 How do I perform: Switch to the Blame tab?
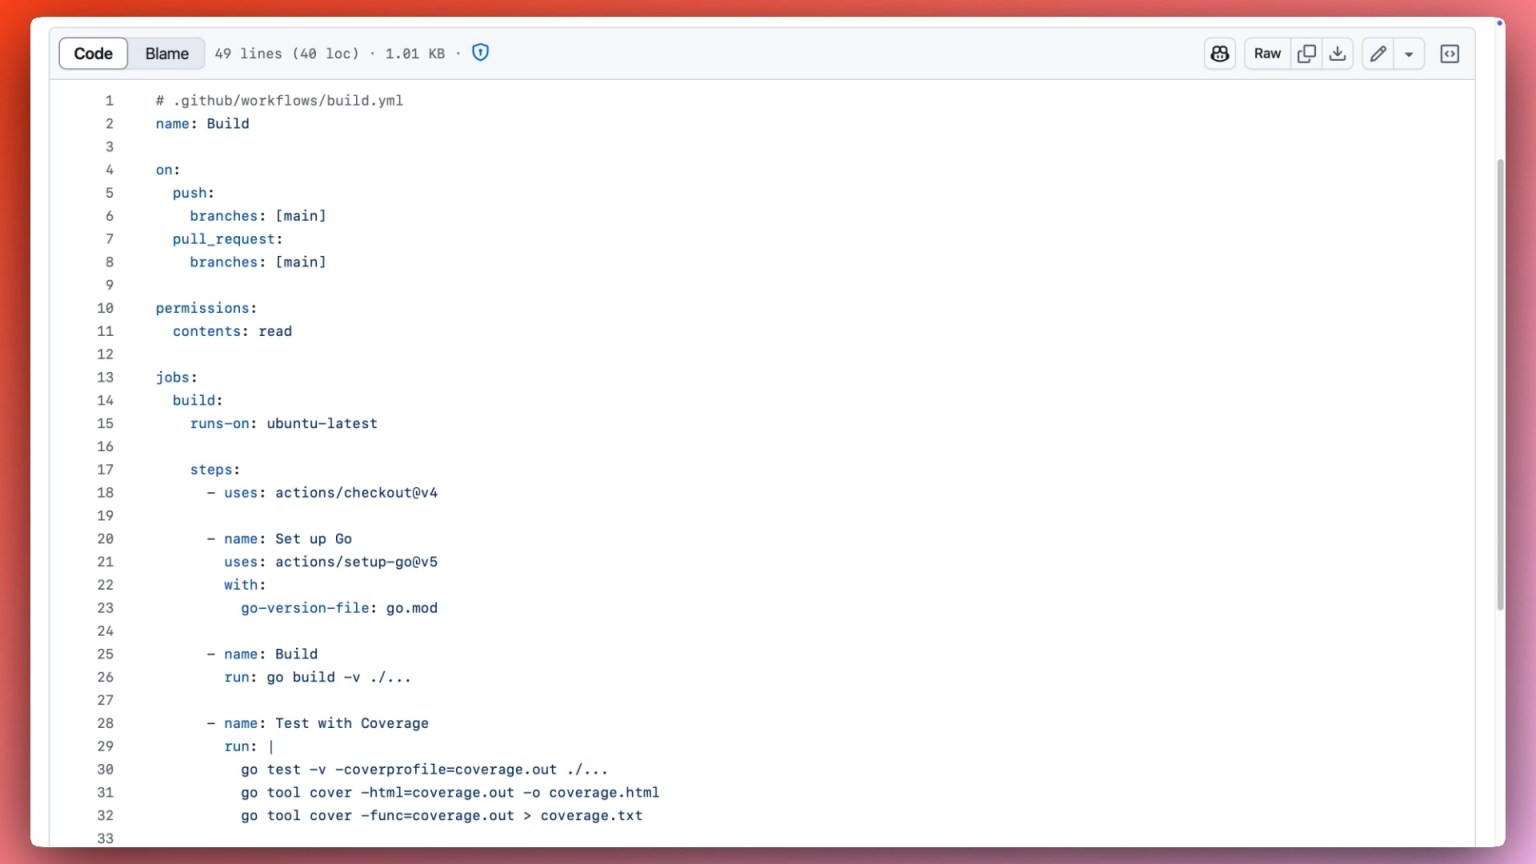pos(166,53)
